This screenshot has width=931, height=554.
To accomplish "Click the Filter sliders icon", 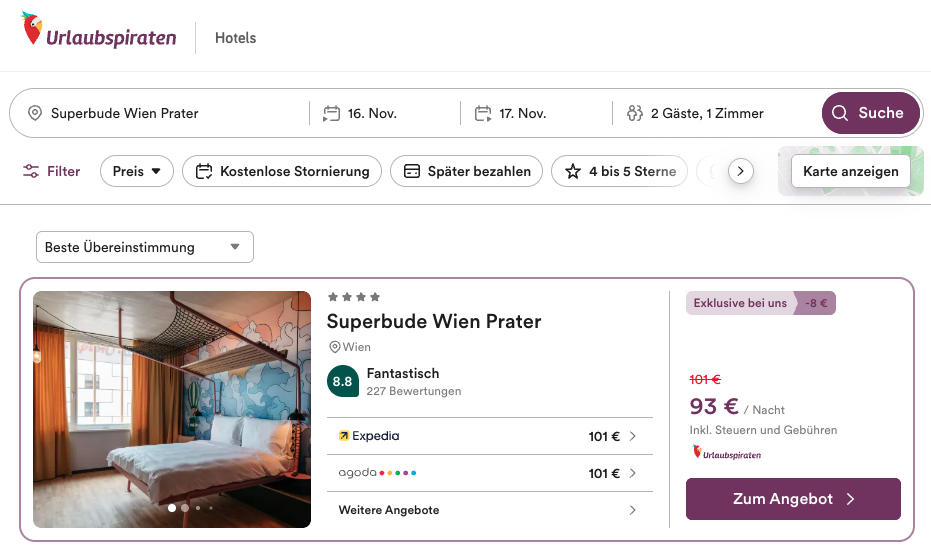I will coord(32,171).
